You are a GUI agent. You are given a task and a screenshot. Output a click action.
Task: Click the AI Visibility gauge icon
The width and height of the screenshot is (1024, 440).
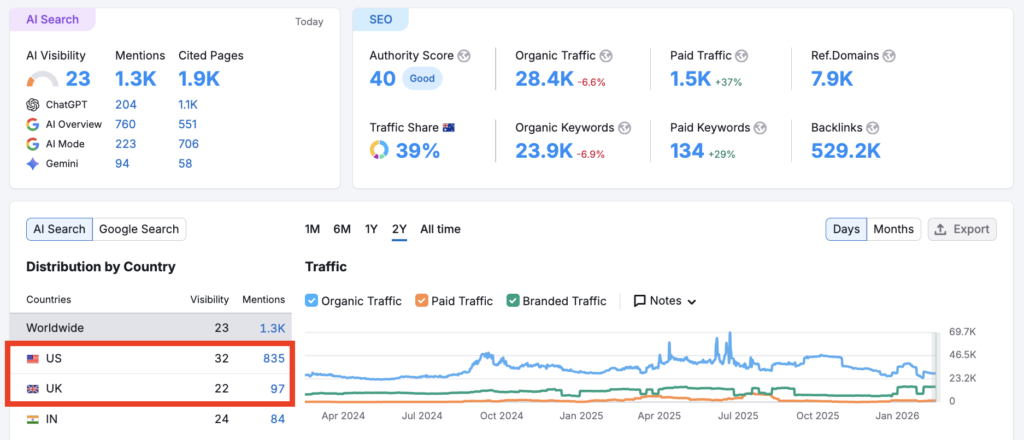(42, 79)
